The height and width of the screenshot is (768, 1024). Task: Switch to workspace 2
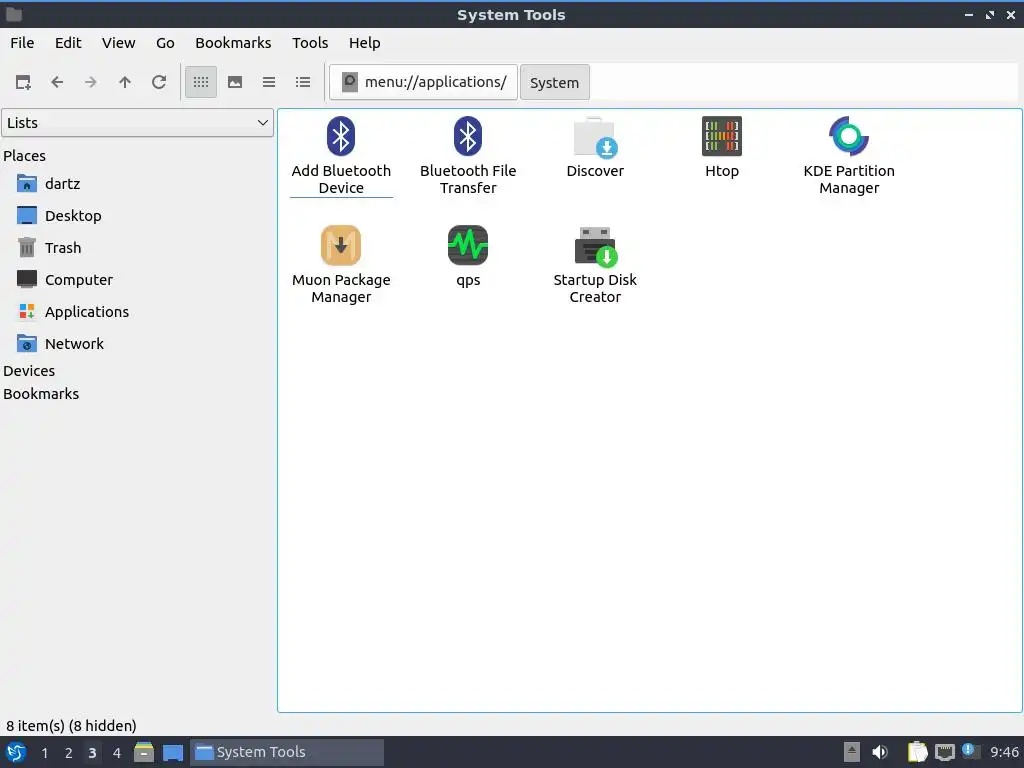pos(69,753)
